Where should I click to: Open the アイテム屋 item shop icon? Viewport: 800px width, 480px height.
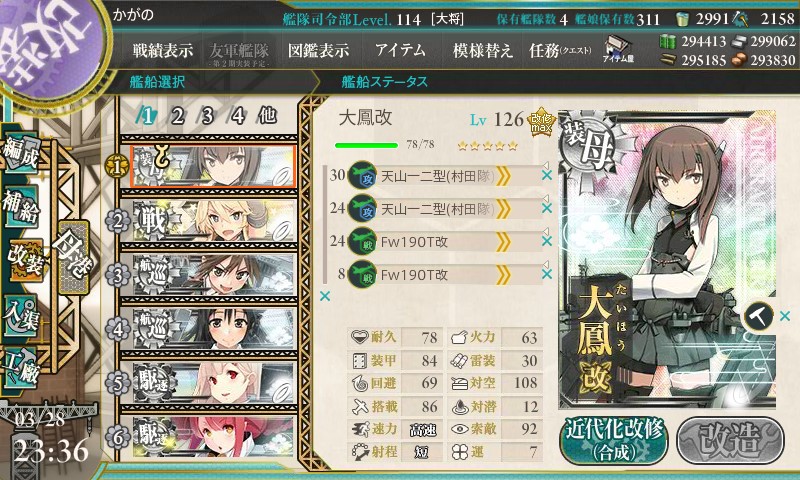pos(618,49)
